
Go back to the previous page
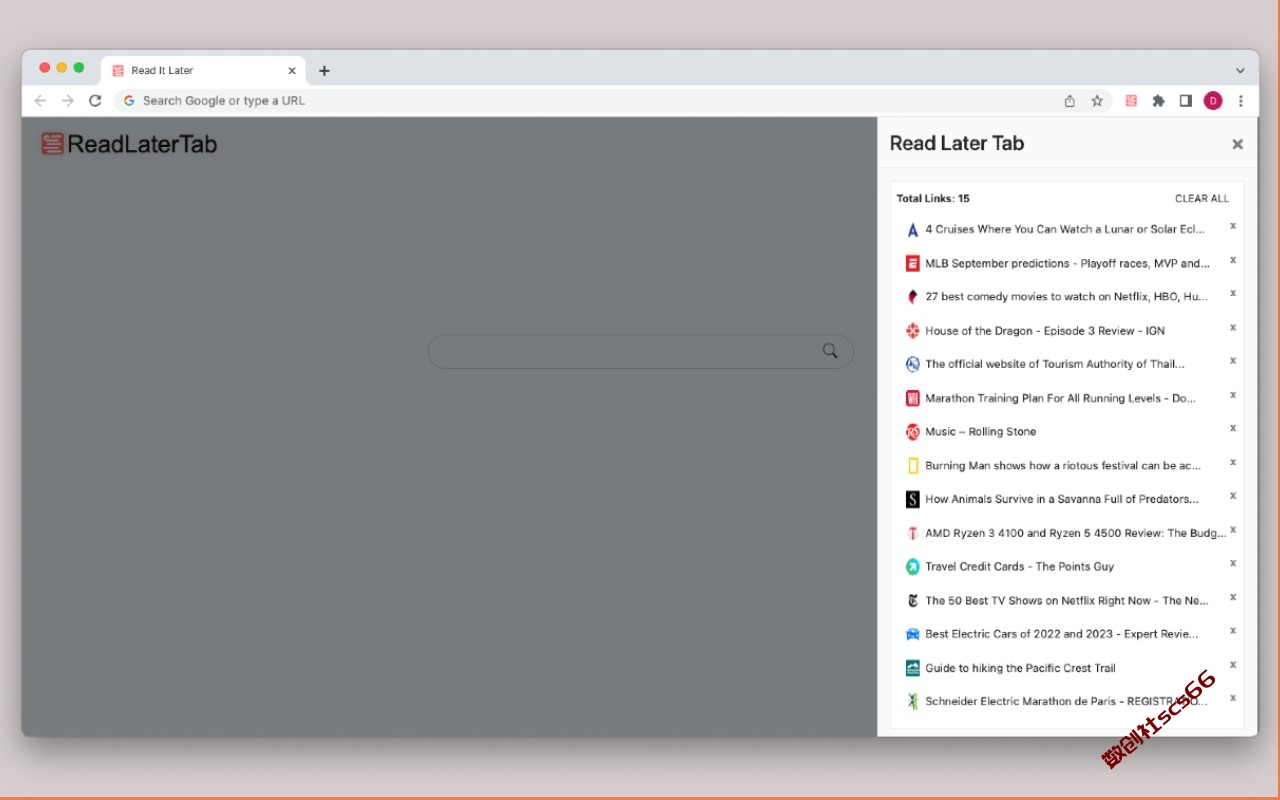40,100
